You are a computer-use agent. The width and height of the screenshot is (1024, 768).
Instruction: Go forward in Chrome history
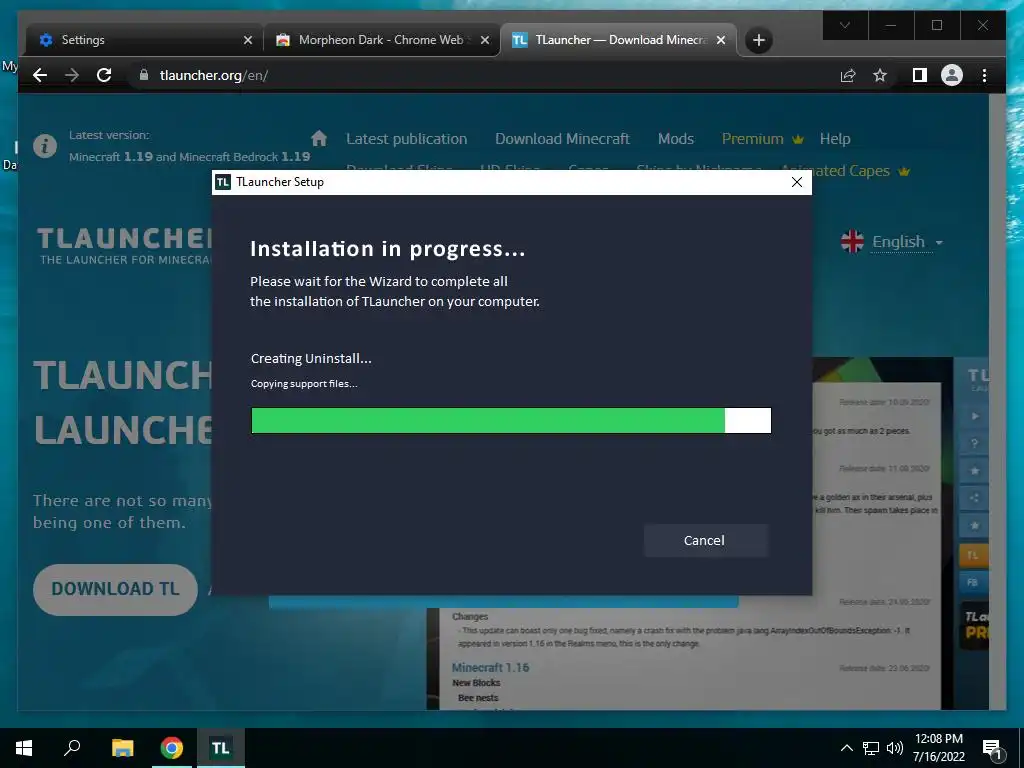(x=72, y=75)
